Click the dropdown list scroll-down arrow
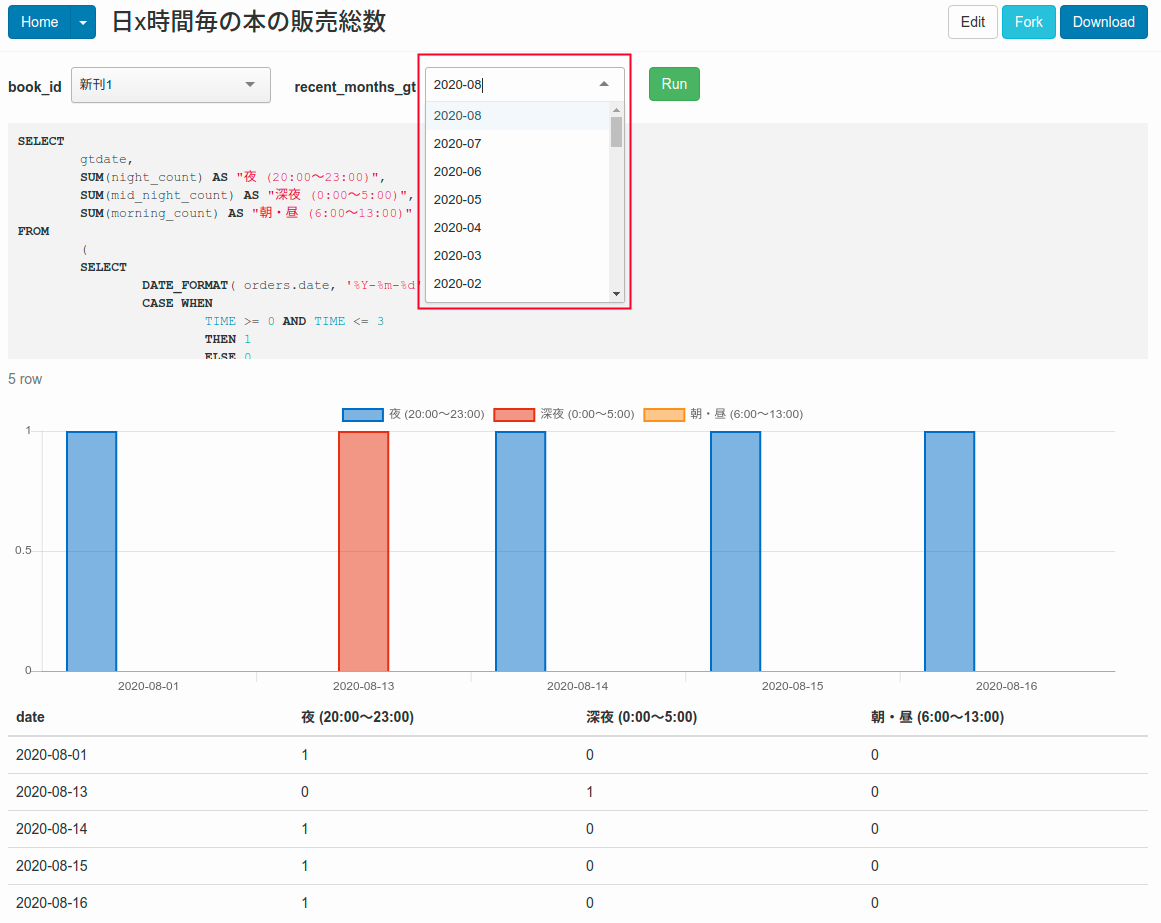 (x=617, y=294)
